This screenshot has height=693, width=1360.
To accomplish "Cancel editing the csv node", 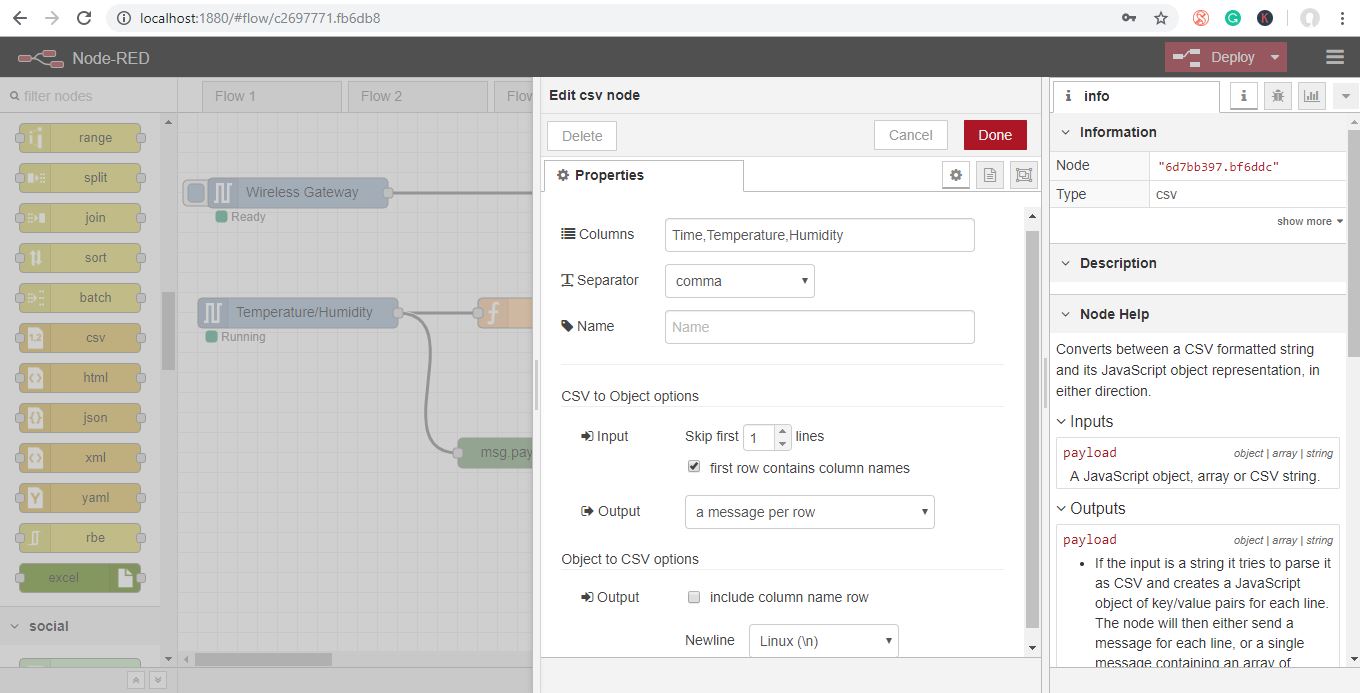I will click(x=910, y=135).
